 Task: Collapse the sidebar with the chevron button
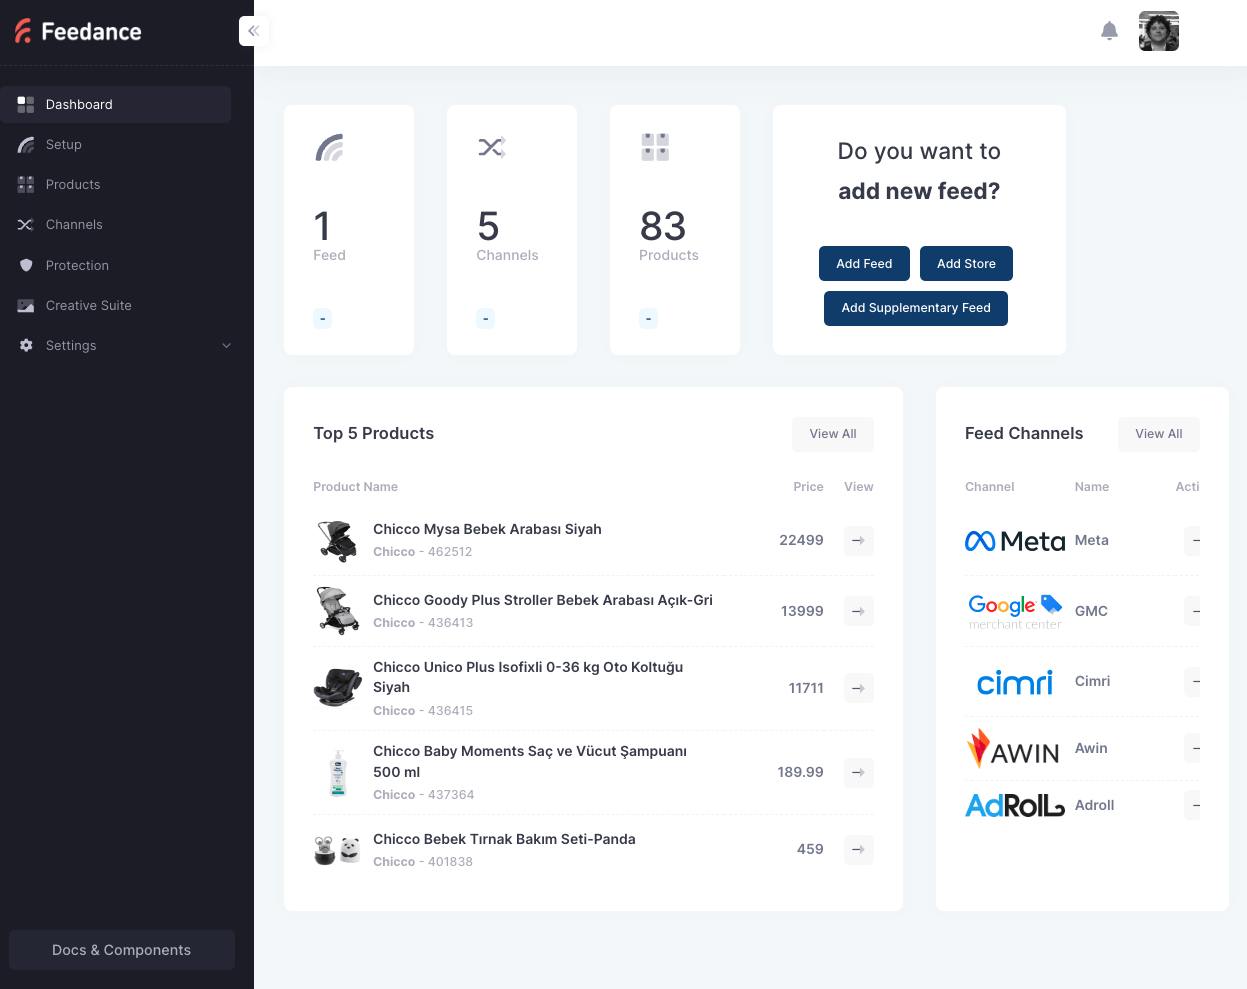click(x=254, y=31)
